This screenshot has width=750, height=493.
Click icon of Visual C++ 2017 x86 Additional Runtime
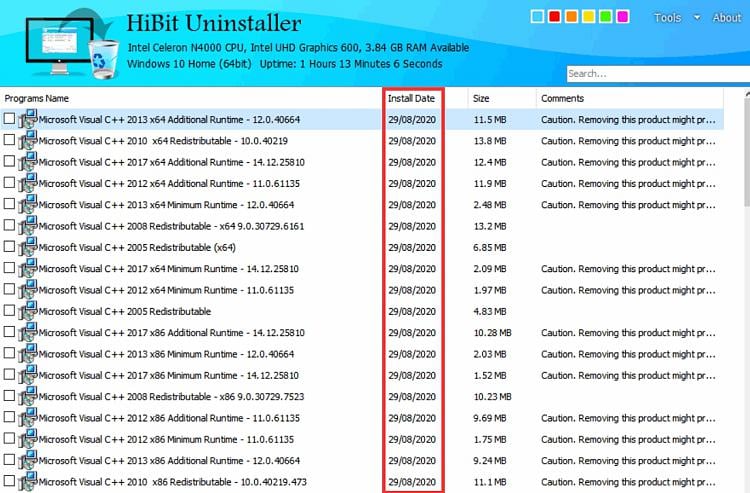coord(28,332)
